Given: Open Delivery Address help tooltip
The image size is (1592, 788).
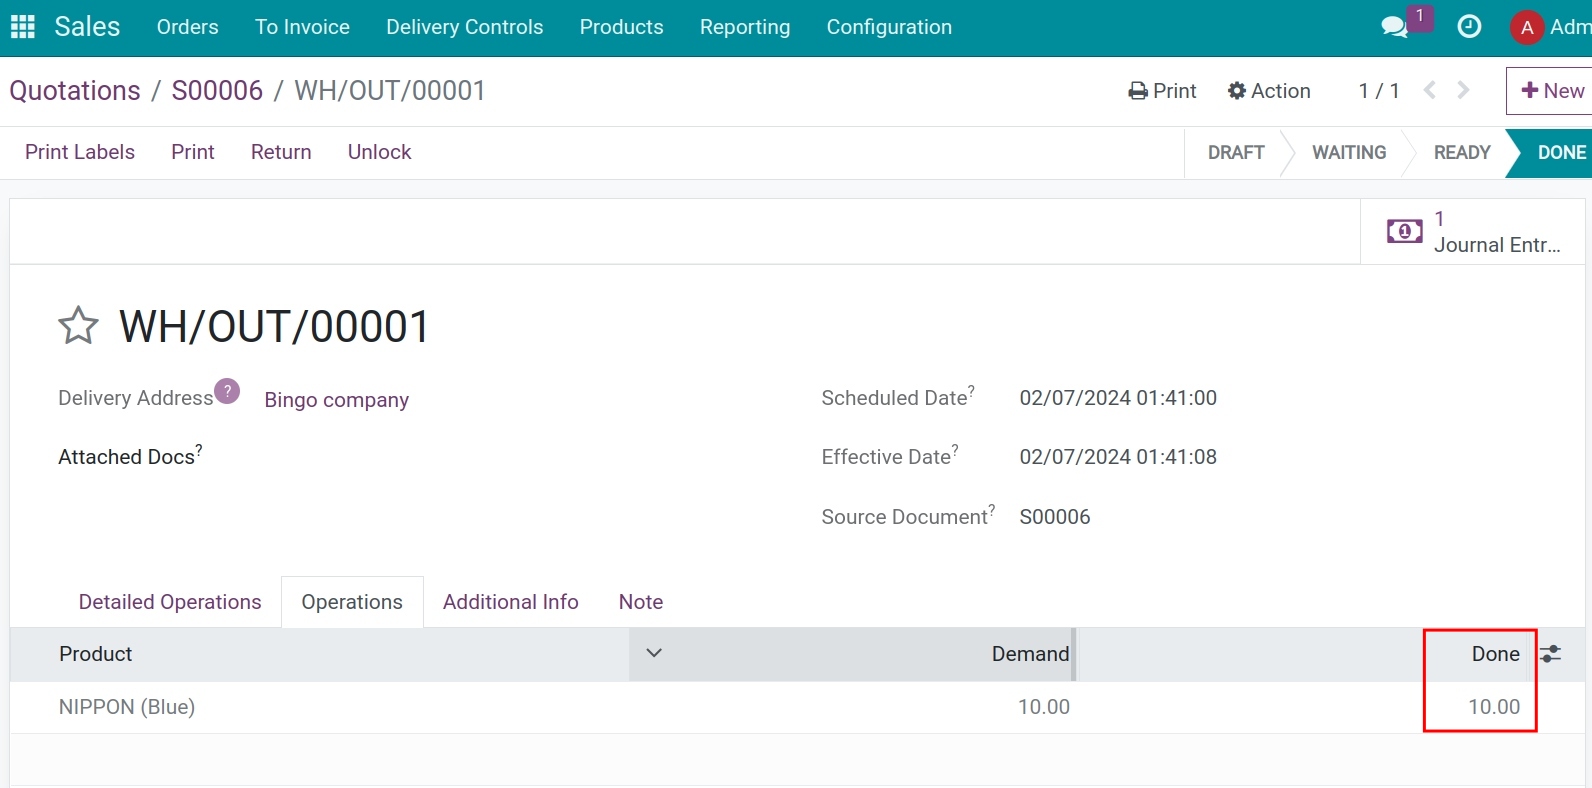Looking at the screenshot, I should point(227,390).
